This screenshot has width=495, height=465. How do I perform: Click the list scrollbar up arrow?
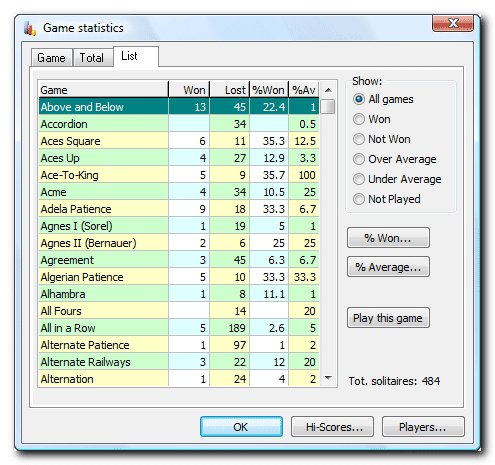(x=328, y=90)
